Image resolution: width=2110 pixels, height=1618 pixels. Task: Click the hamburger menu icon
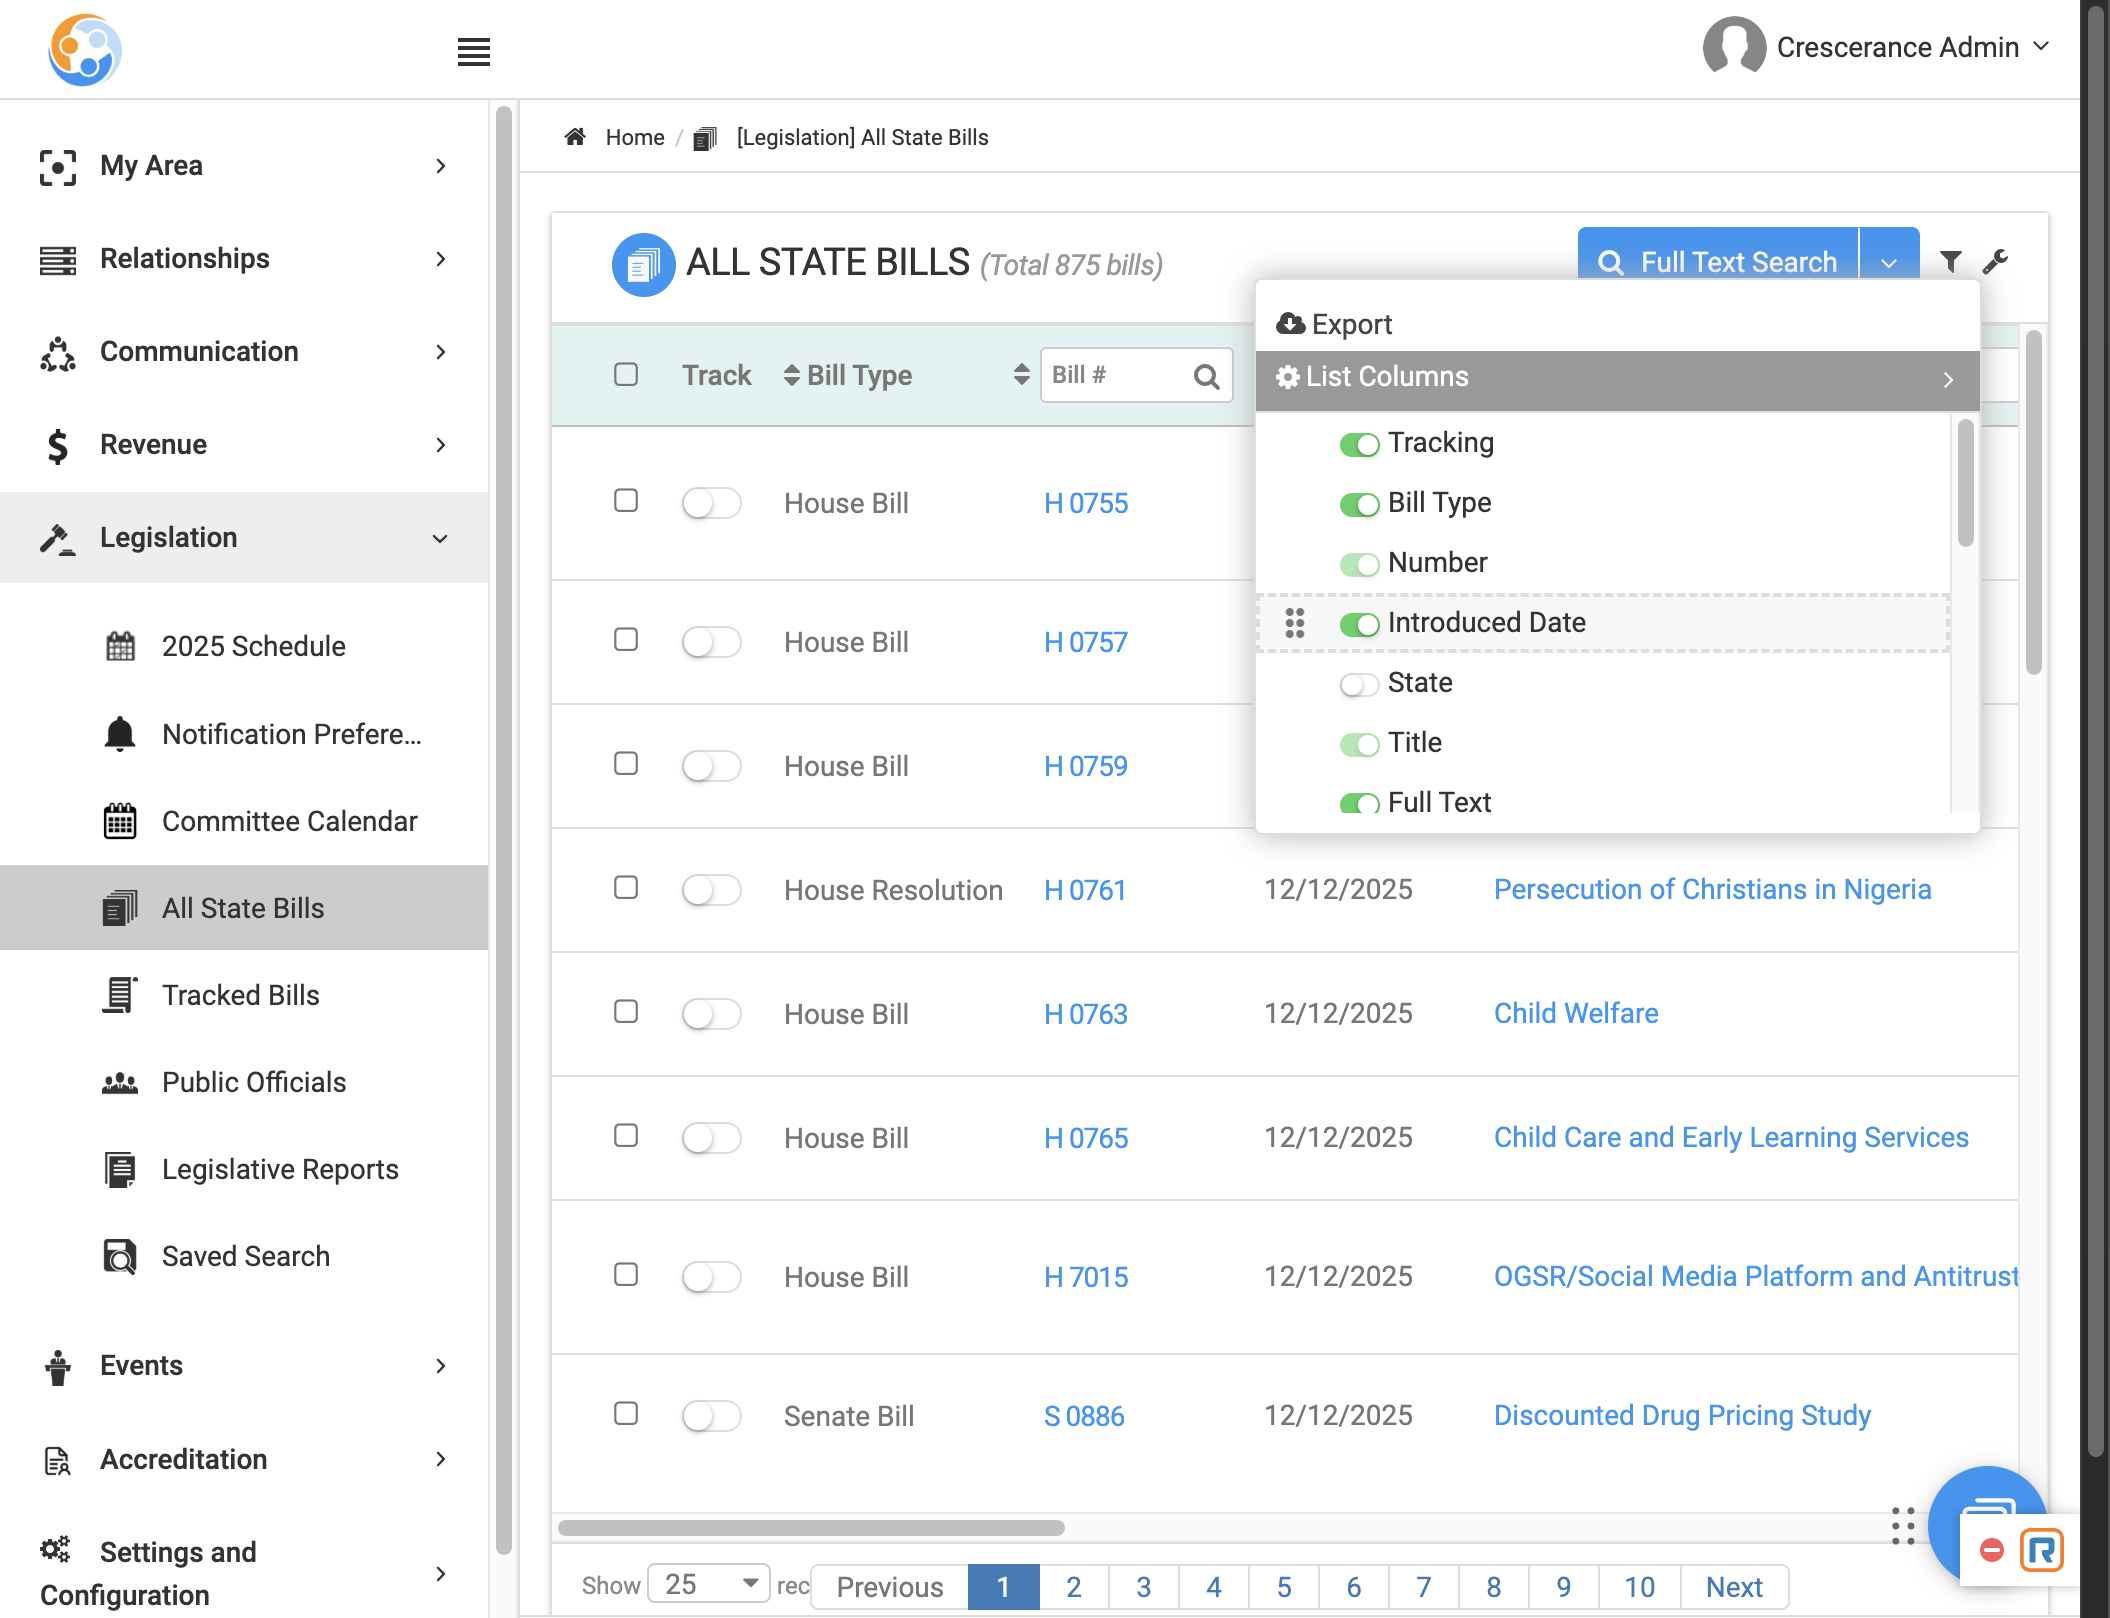point(474,52)
